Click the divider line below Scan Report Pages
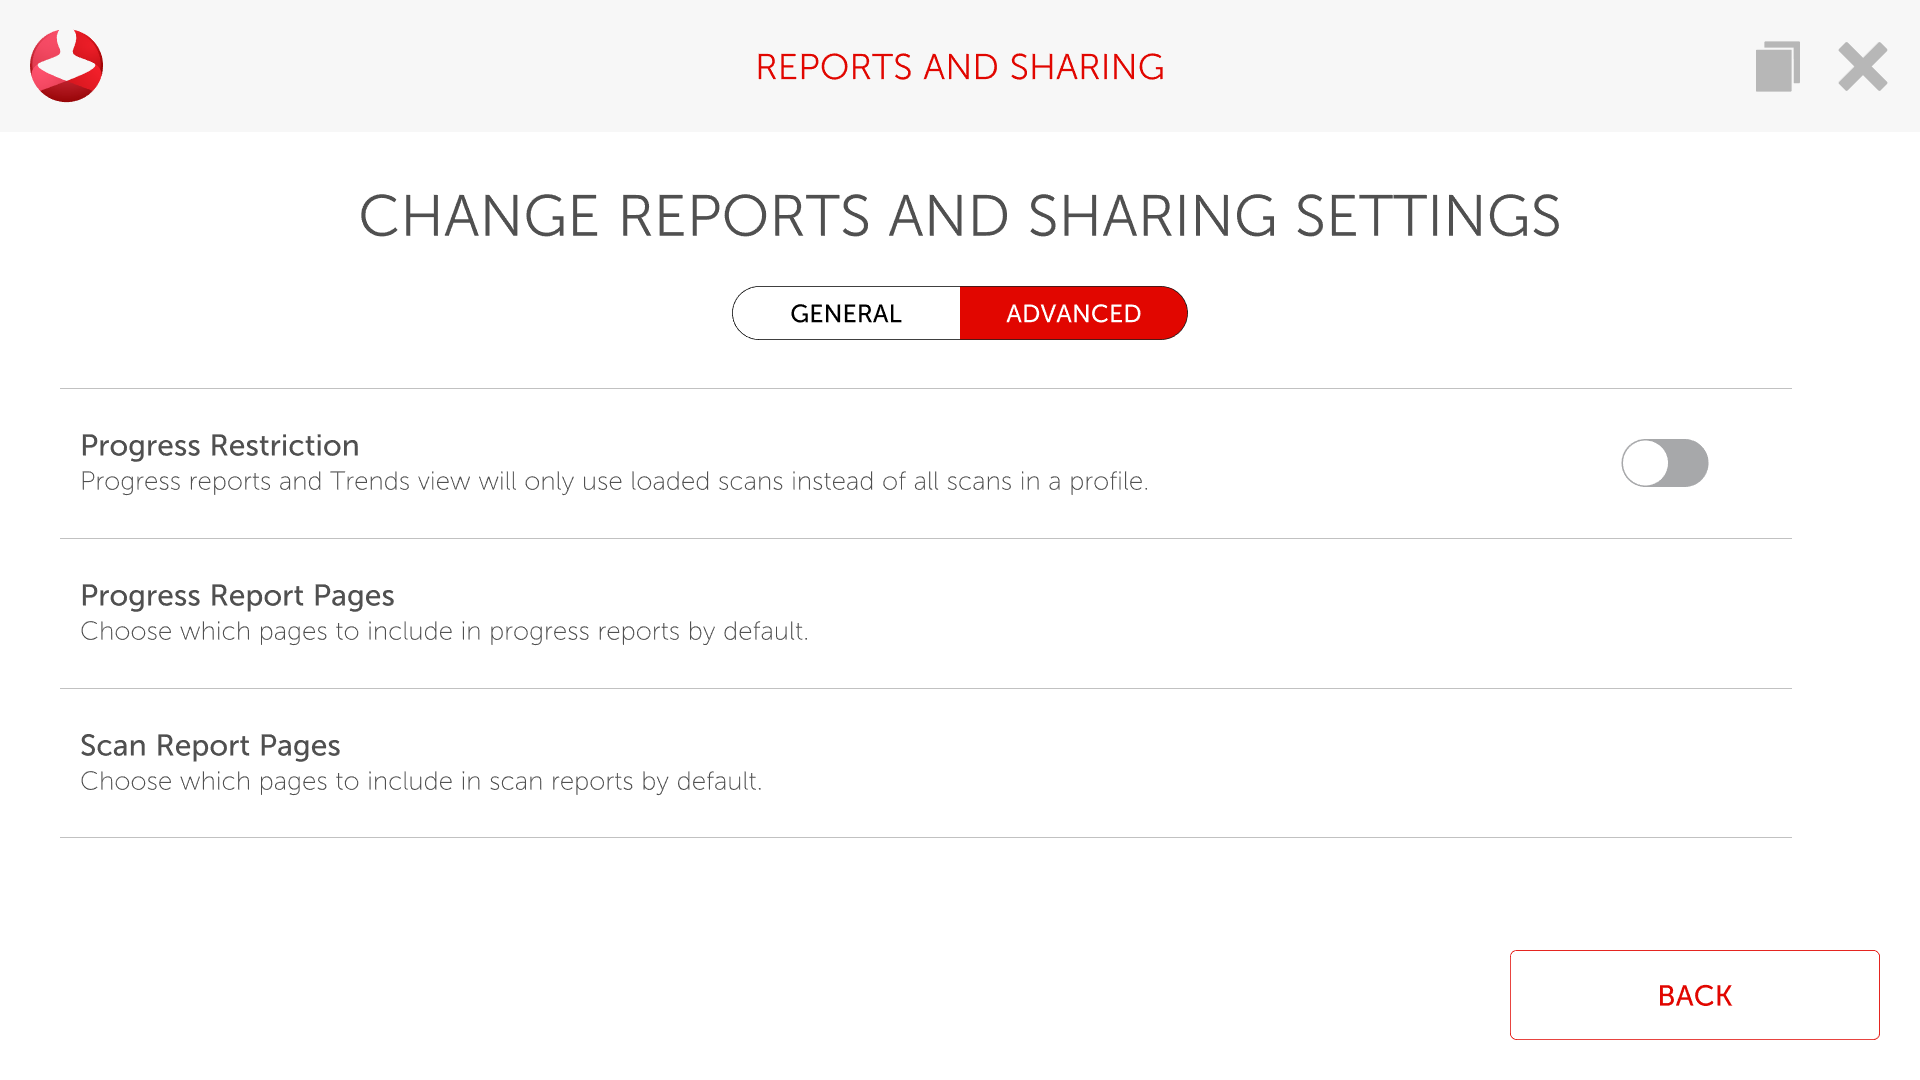1920x1080 pixels. pos(925,838)
